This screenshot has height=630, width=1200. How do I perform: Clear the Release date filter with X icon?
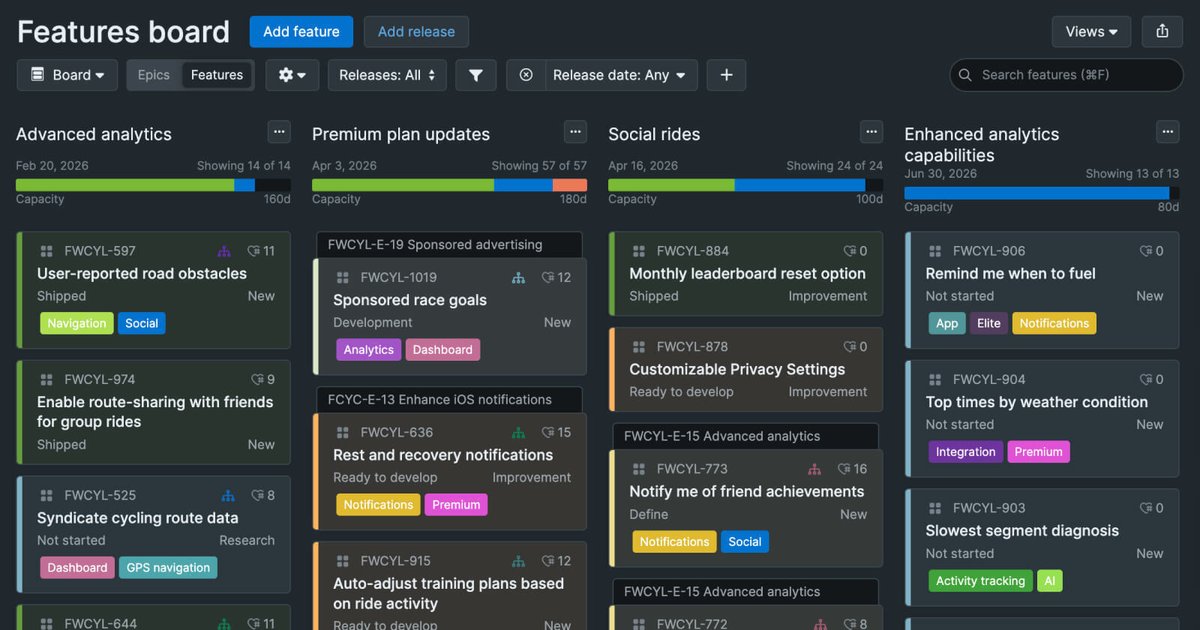[x=526, y=75]
